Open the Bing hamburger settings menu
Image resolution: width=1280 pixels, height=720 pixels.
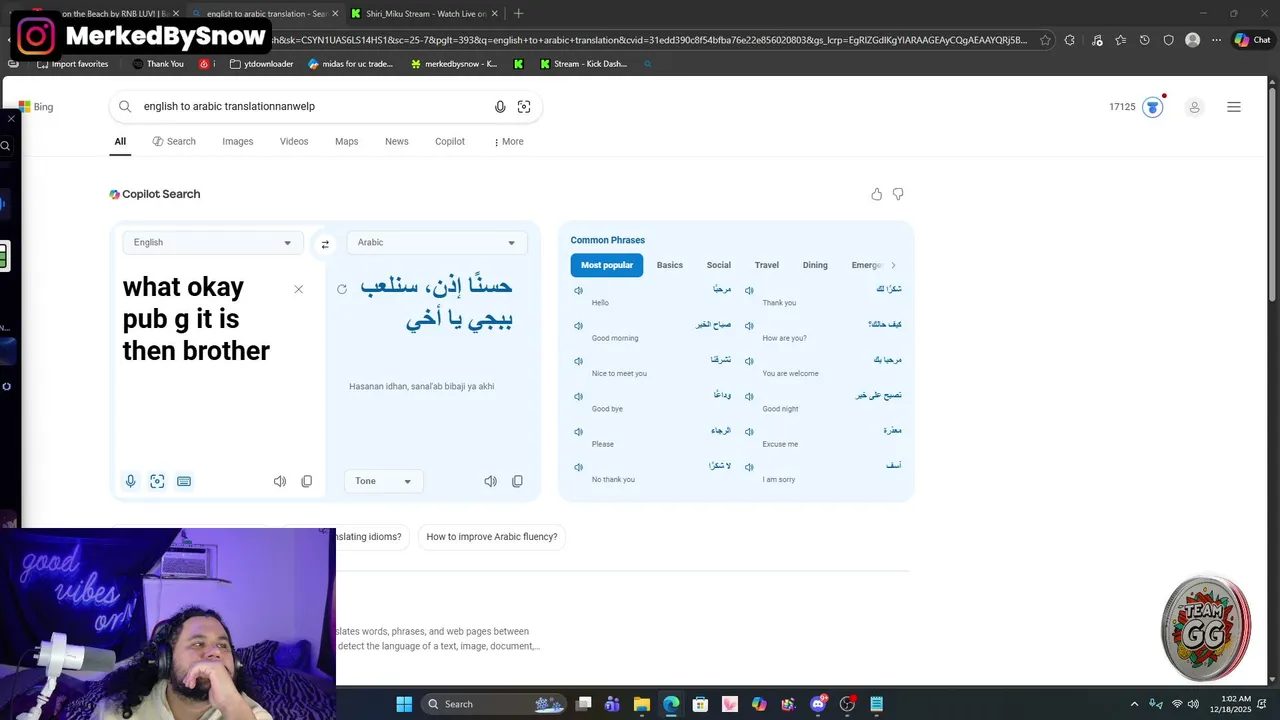(1234, 107)
